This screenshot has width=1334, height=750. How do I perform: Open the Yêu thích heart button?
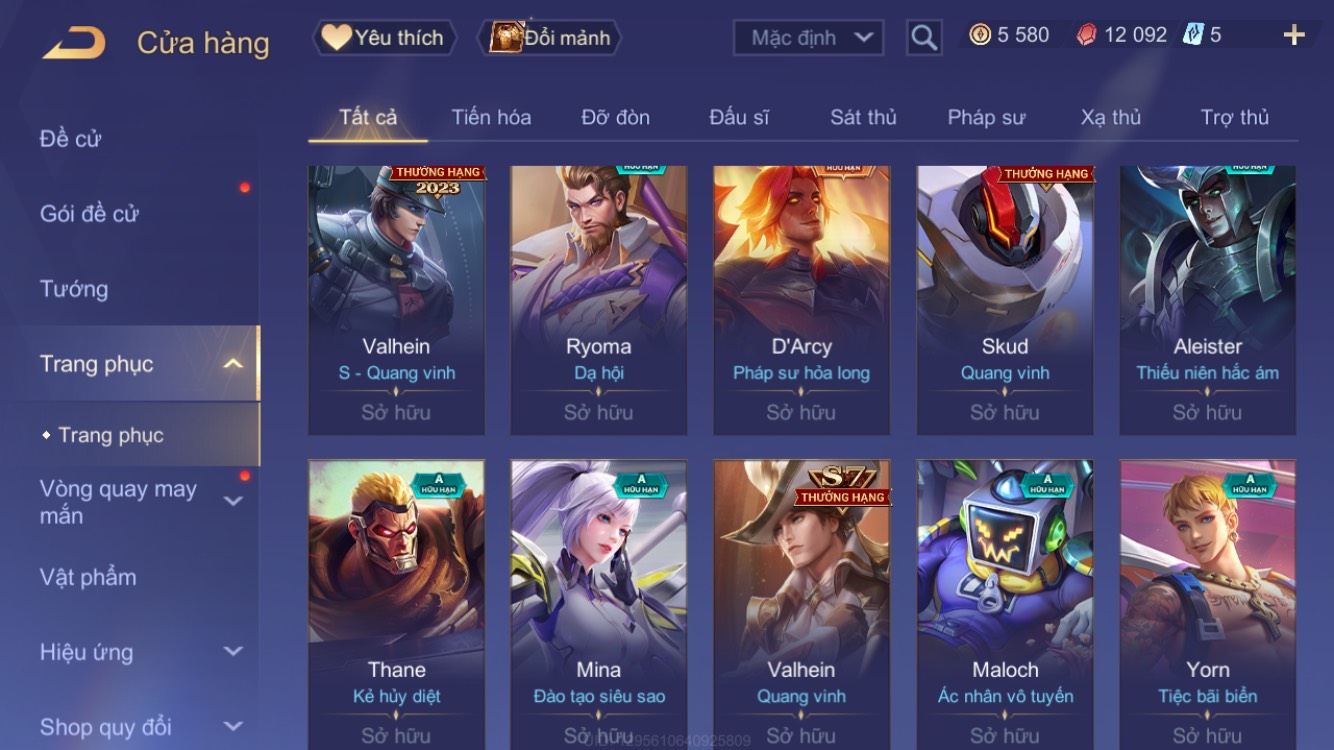tap(385, 38)
